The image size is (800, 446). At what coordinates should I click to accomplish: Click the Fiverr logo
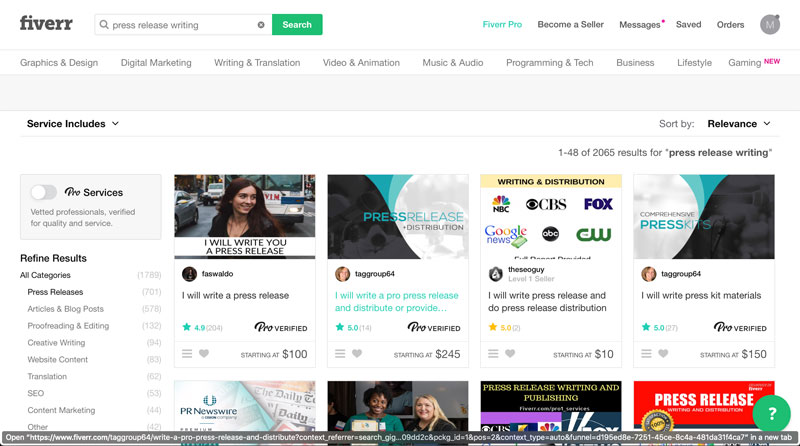point(46,23)
